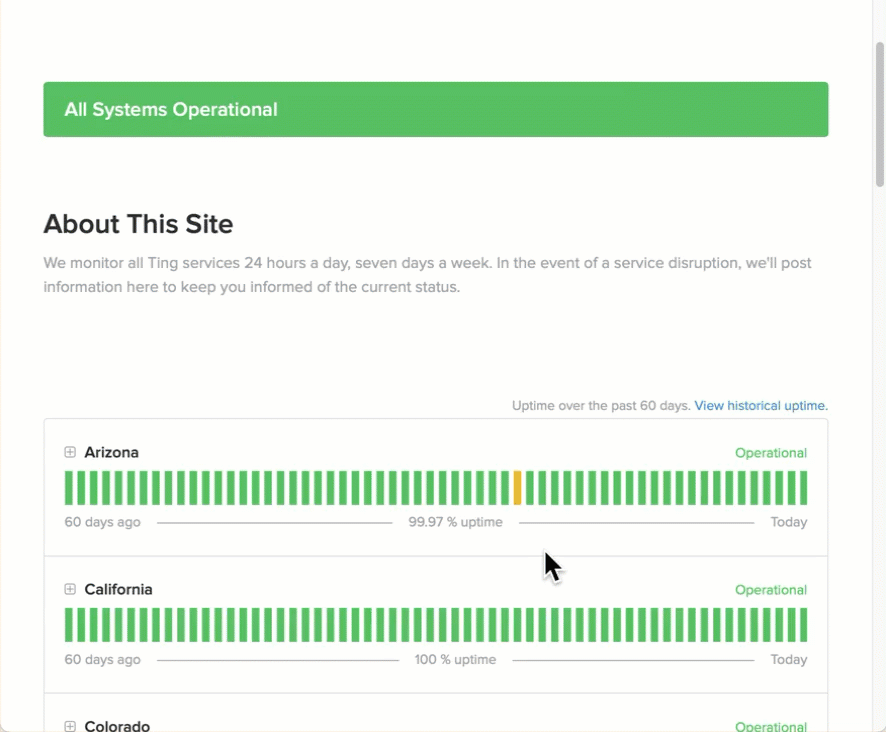Screen dimensions: 886x732
Task: Expand the Arizona component group
Action: pyautogui.click(x=70, y=452)
